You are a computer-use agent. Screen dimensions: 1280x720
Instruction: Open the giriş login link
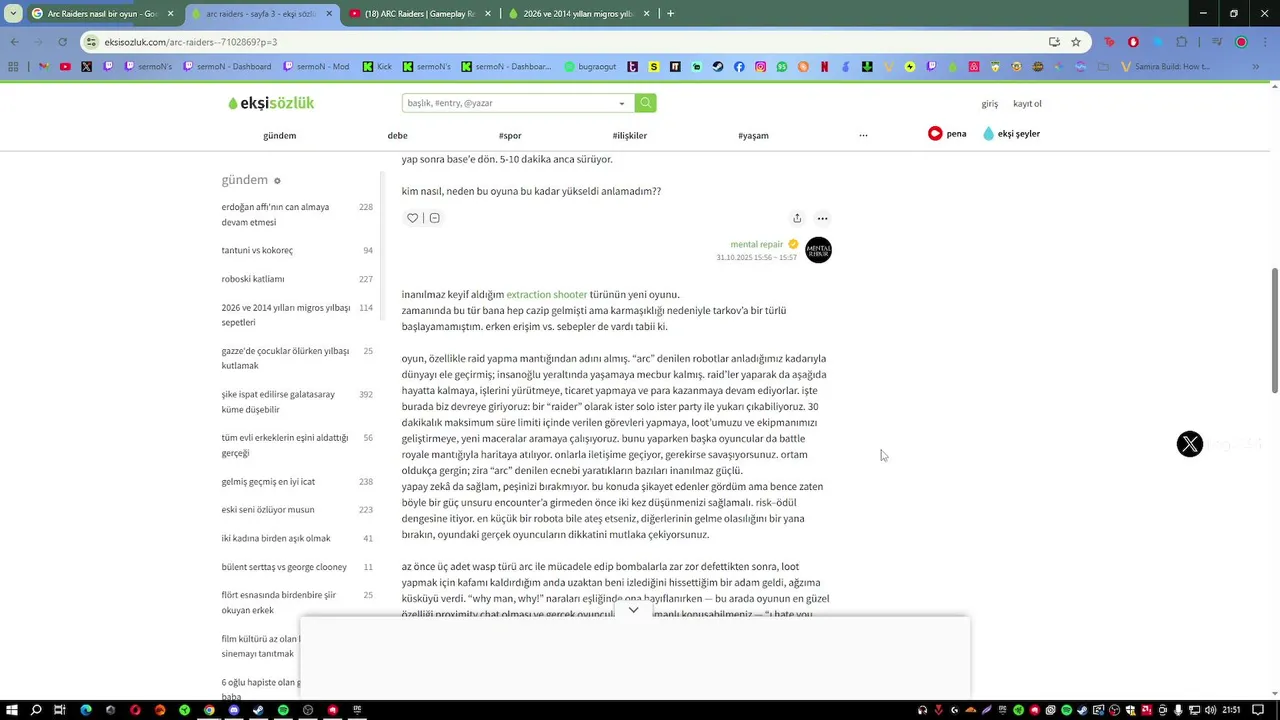click(989, 104)
